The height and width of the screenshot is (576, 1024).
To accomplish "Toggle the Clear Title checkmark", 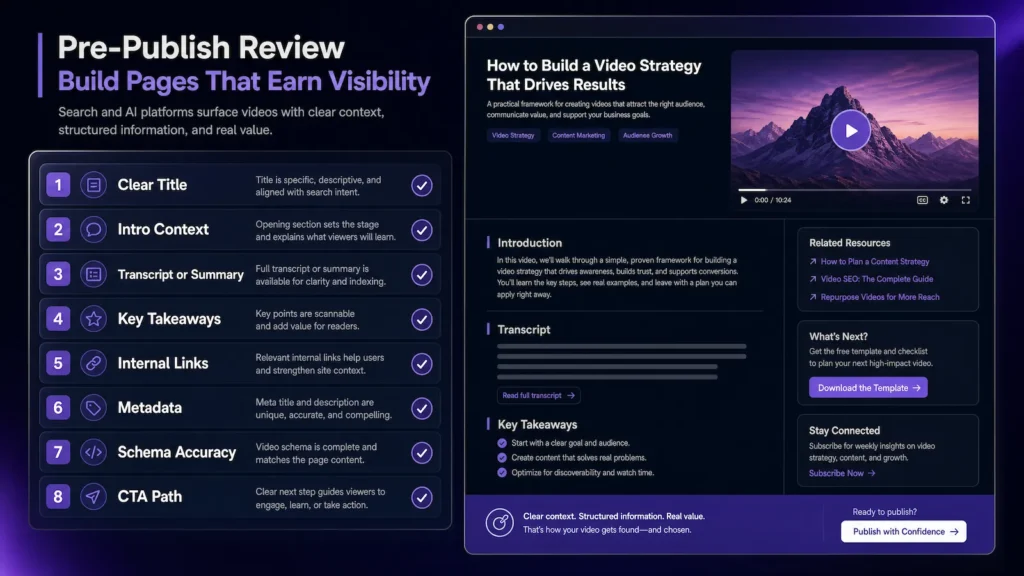I will [422, 185].
